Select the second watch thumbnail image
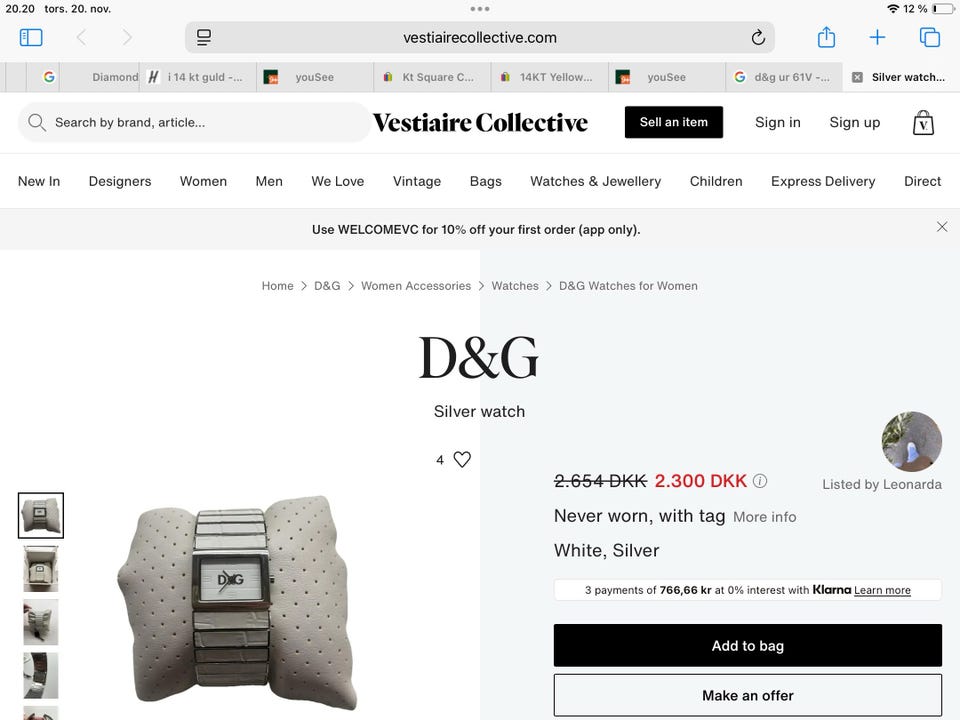The height and width of the screenshot is (720, 960). coord(41,569)
